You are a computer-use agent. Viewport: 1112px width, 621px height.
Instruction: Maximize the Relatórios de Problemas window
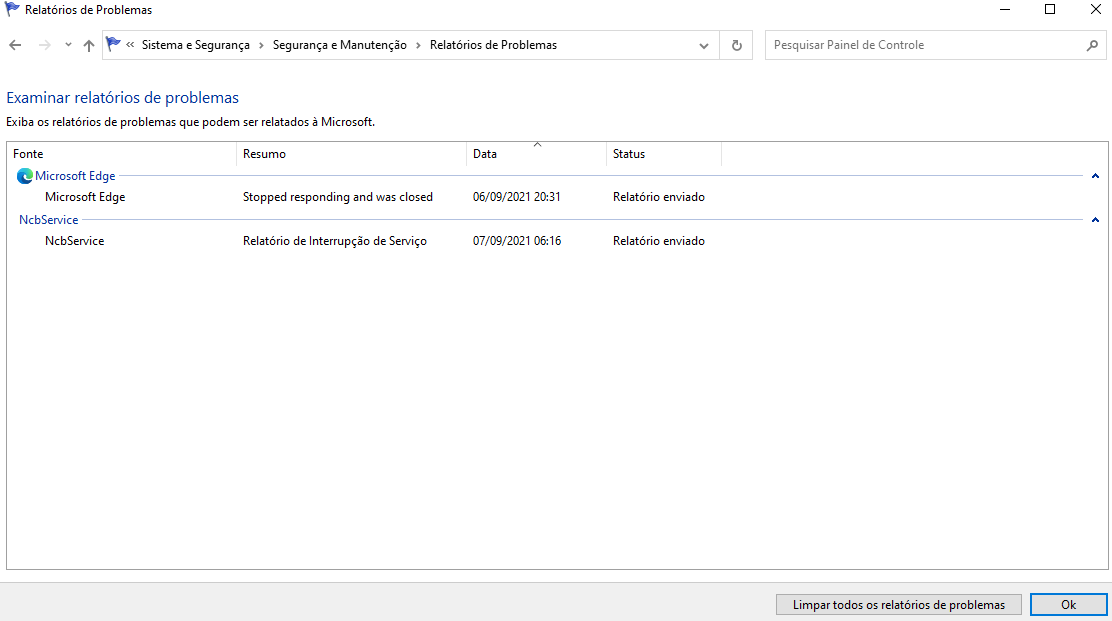(x=1050, y=10)
